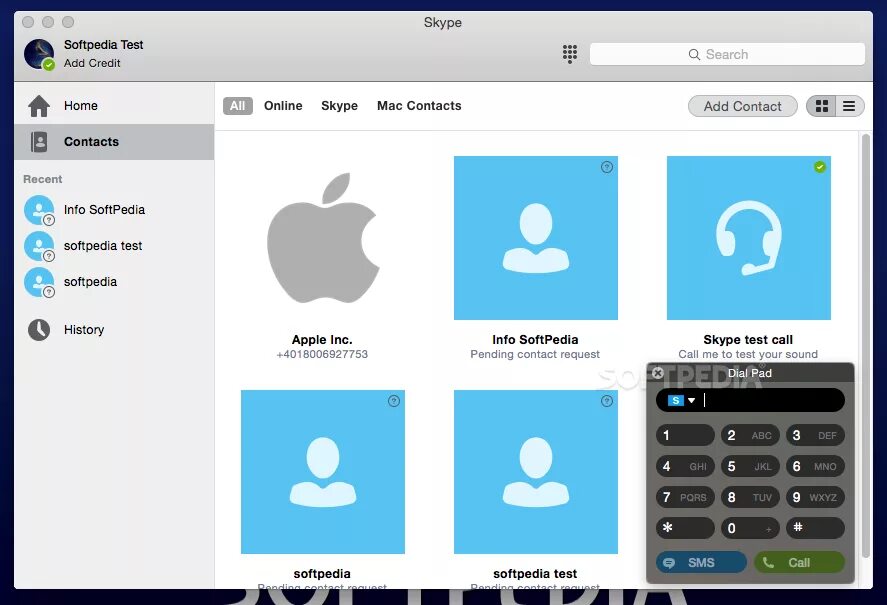The width and height of the screenshot is (887, 605).
Task: Dial digit 8 TUV on the Dial Pad
Action: (x=750, y=497)
